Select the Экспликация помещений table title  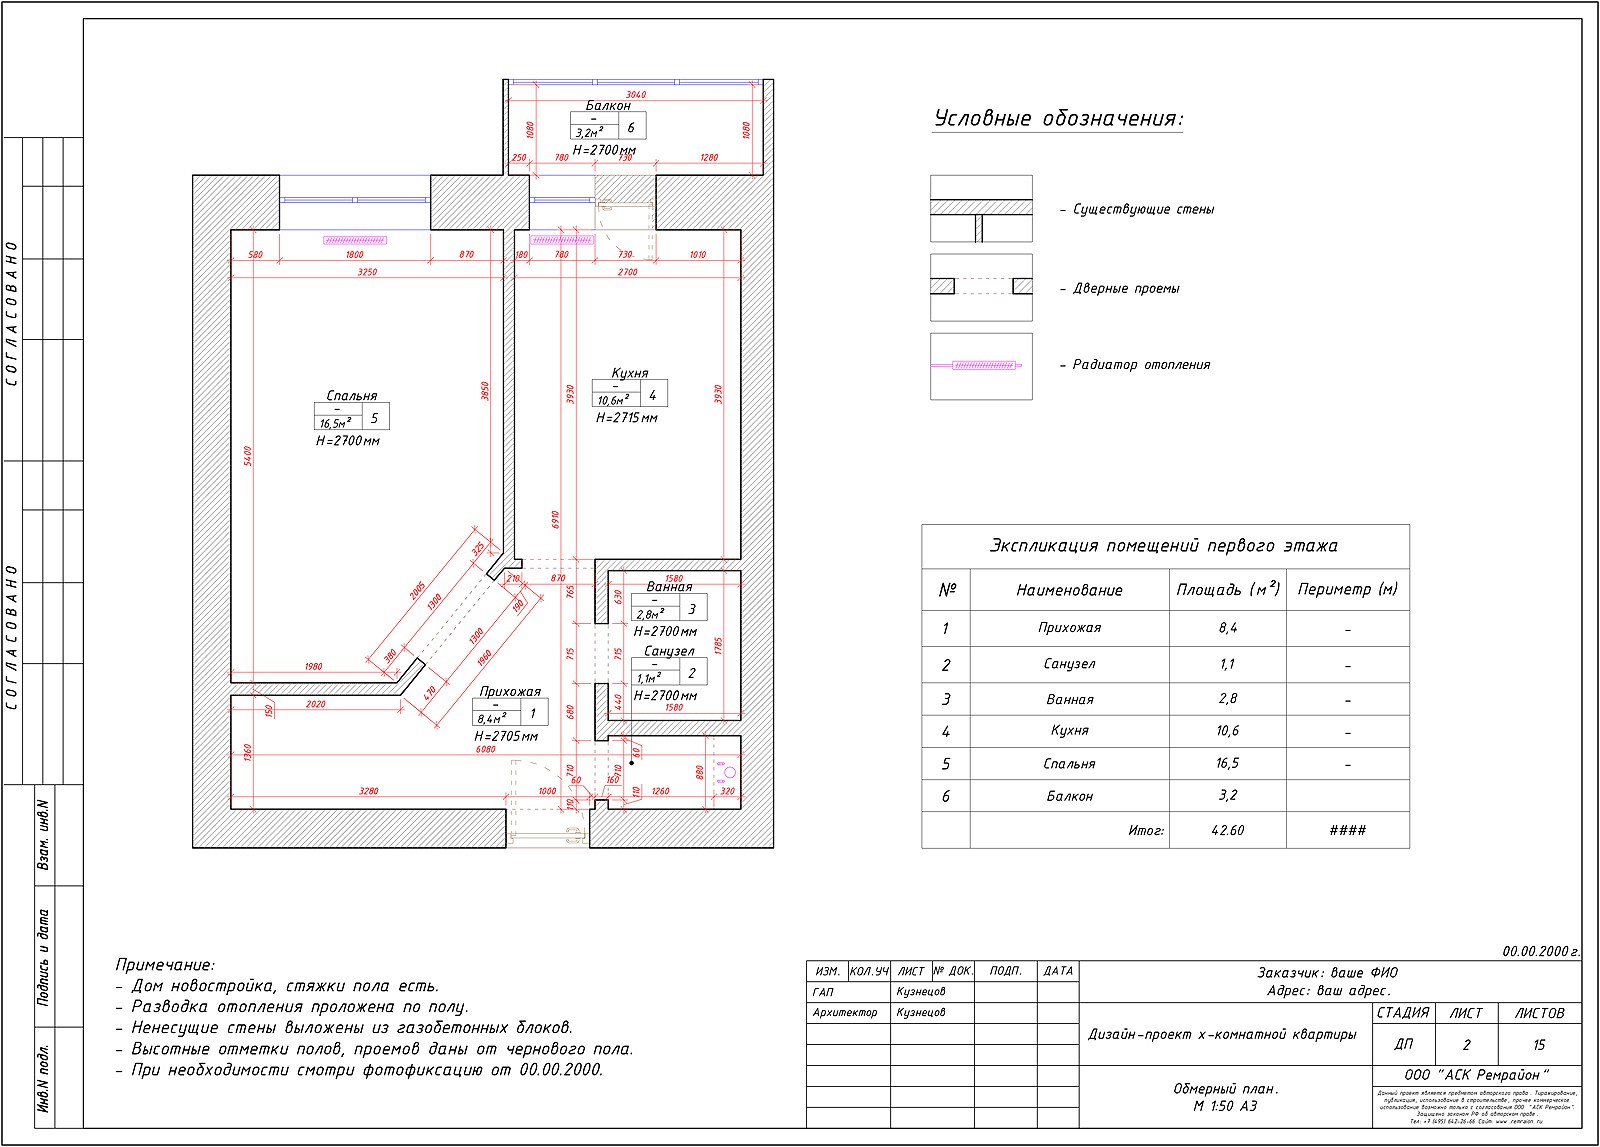(1164, 546)
